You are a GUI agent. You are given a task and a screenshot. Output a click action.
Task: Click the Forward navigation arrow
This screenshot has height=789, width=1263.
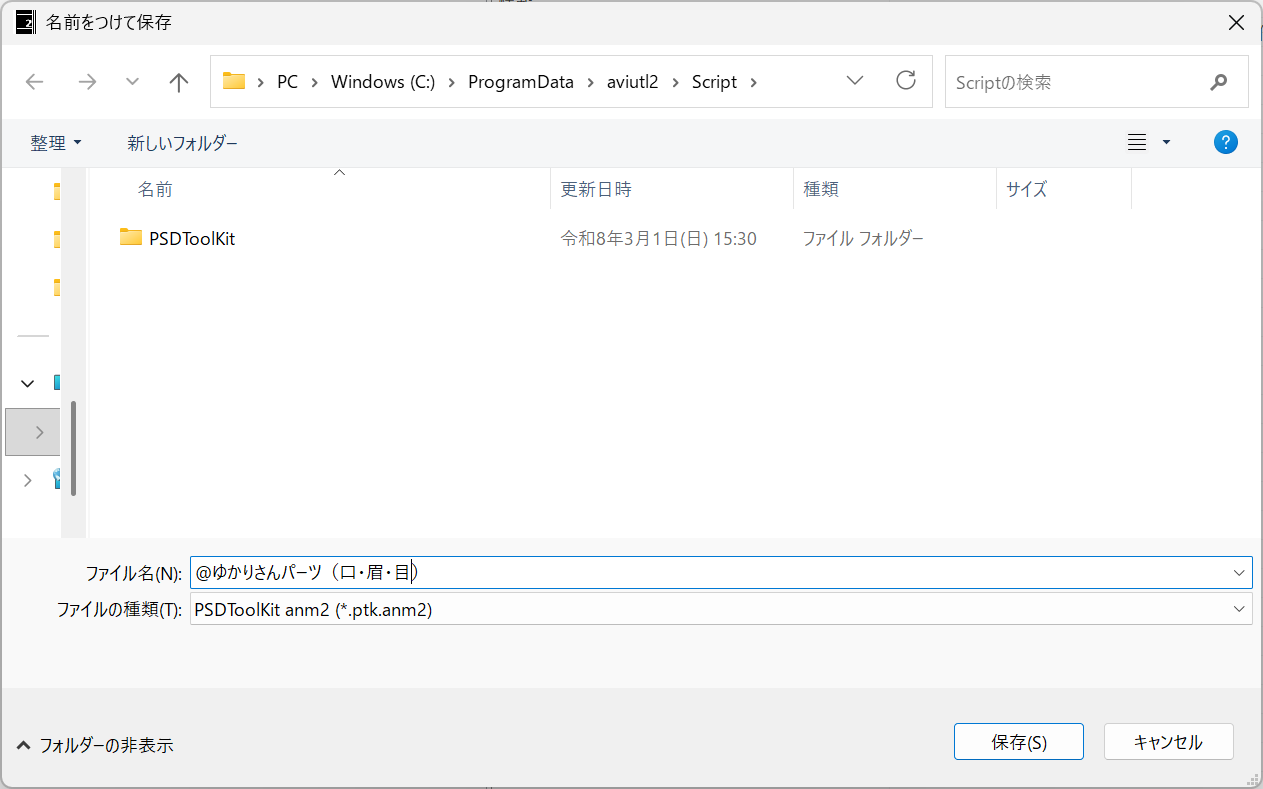(x=87, y=82)
